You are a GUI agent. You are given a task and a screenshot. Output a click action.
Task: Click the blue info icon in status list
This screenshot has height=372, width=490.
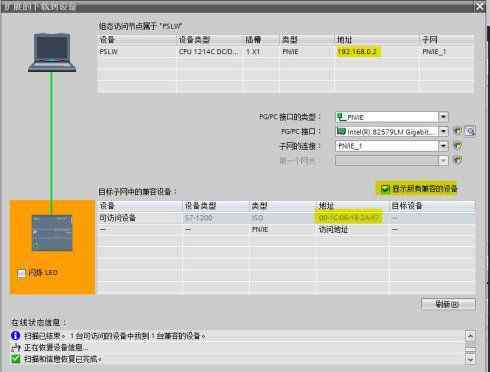tap(16, 335)
